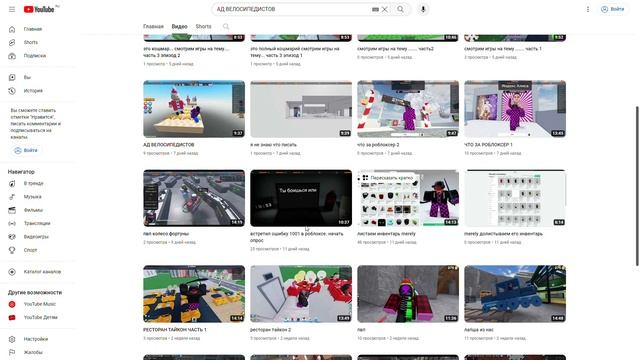Open Главная in the sidebar

pos(33,29)
